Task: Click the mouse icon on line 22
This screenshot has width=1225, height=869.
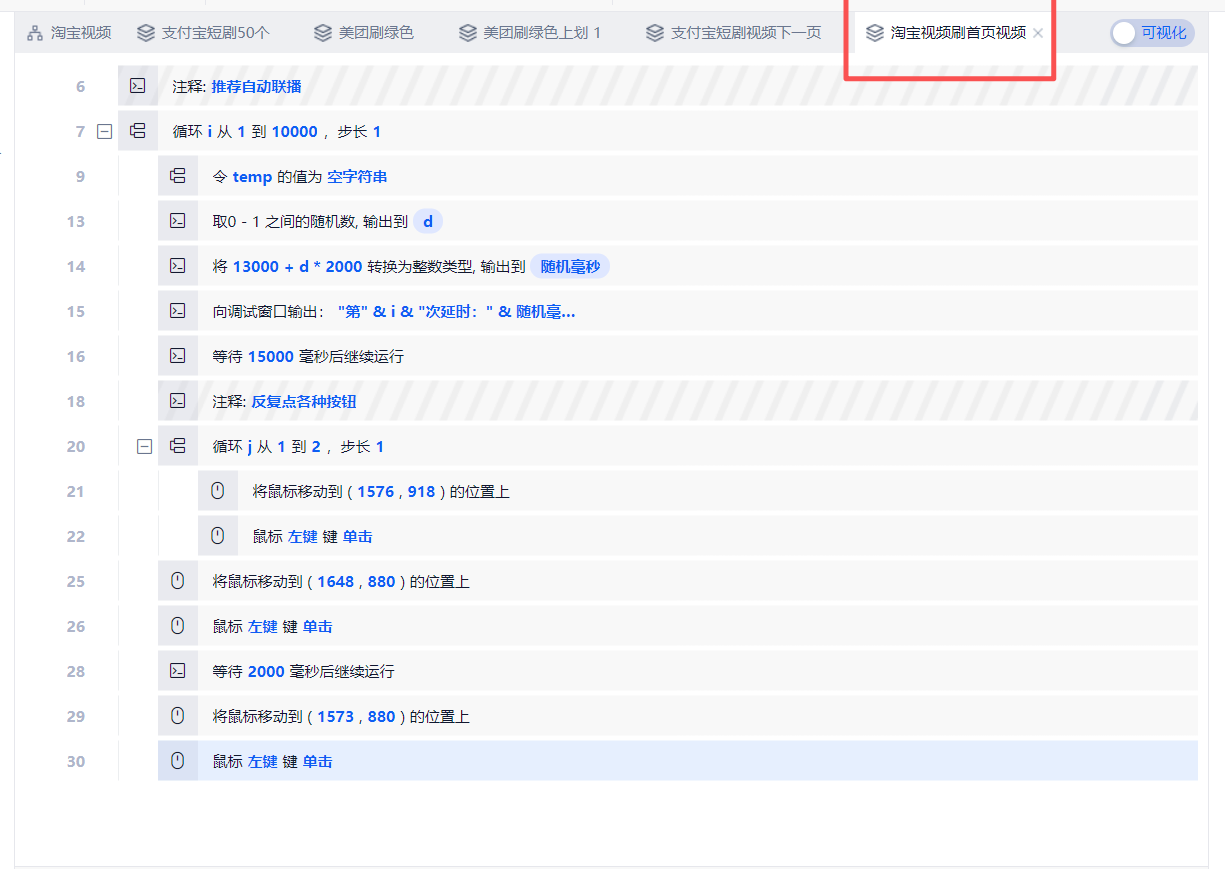Action: (218, 536)
